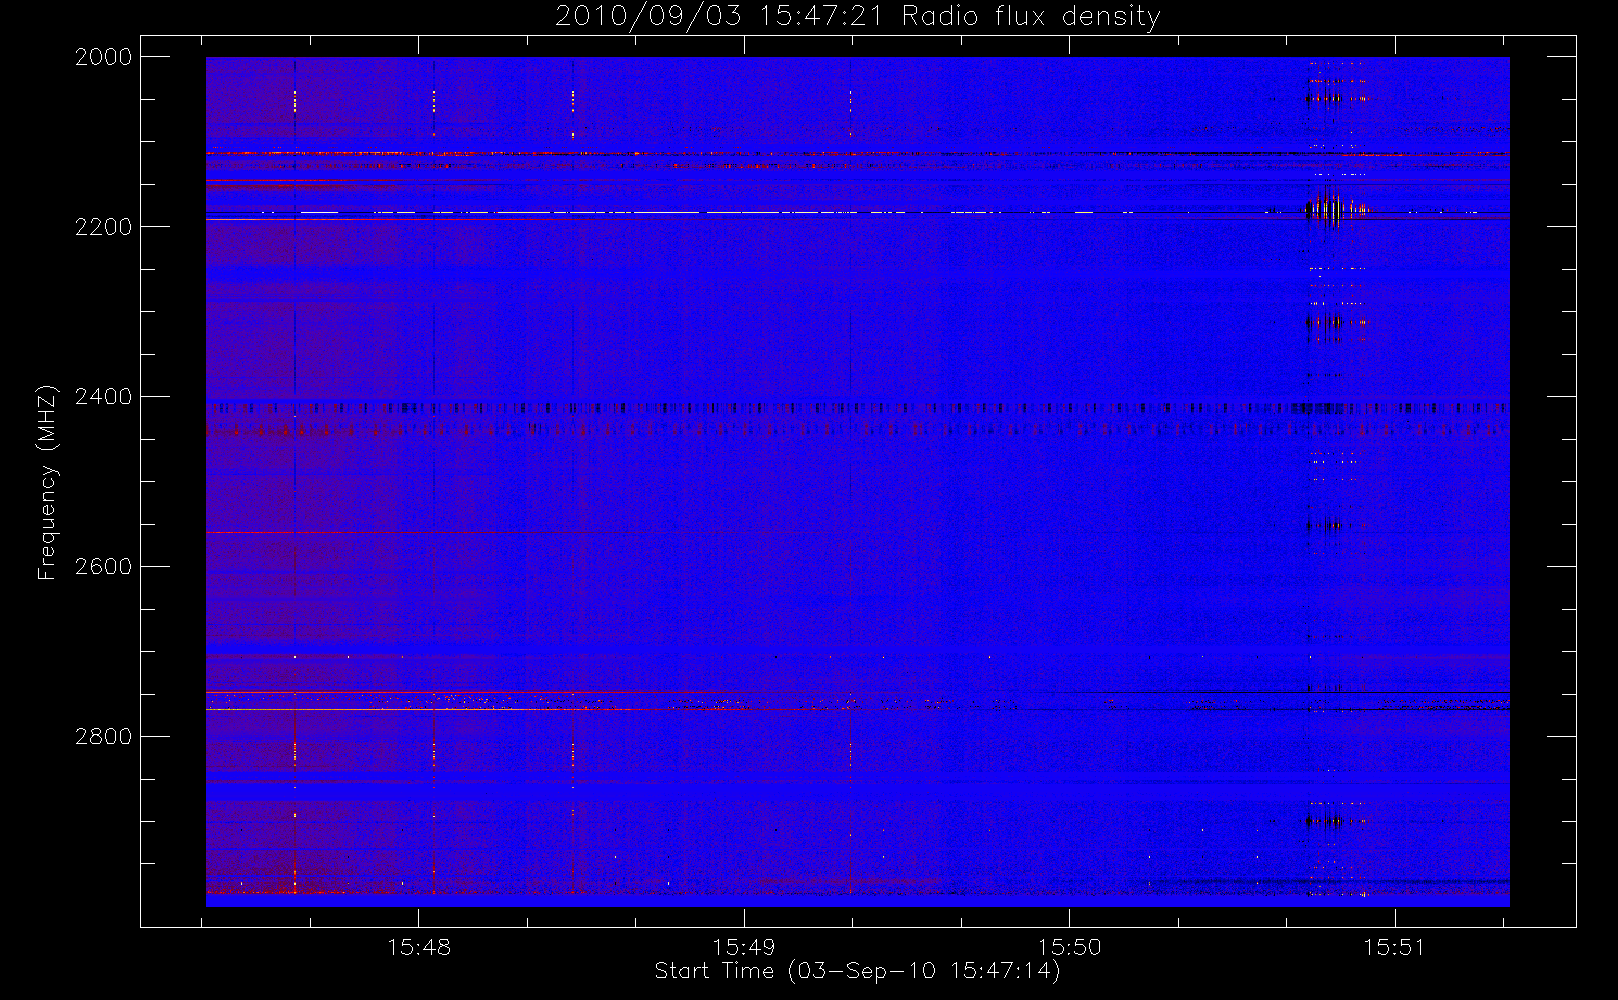Click the red dotted line just above 2100 MHz
The width and height of the screenshot is (1618, 1000).
(x=600, y=153)
